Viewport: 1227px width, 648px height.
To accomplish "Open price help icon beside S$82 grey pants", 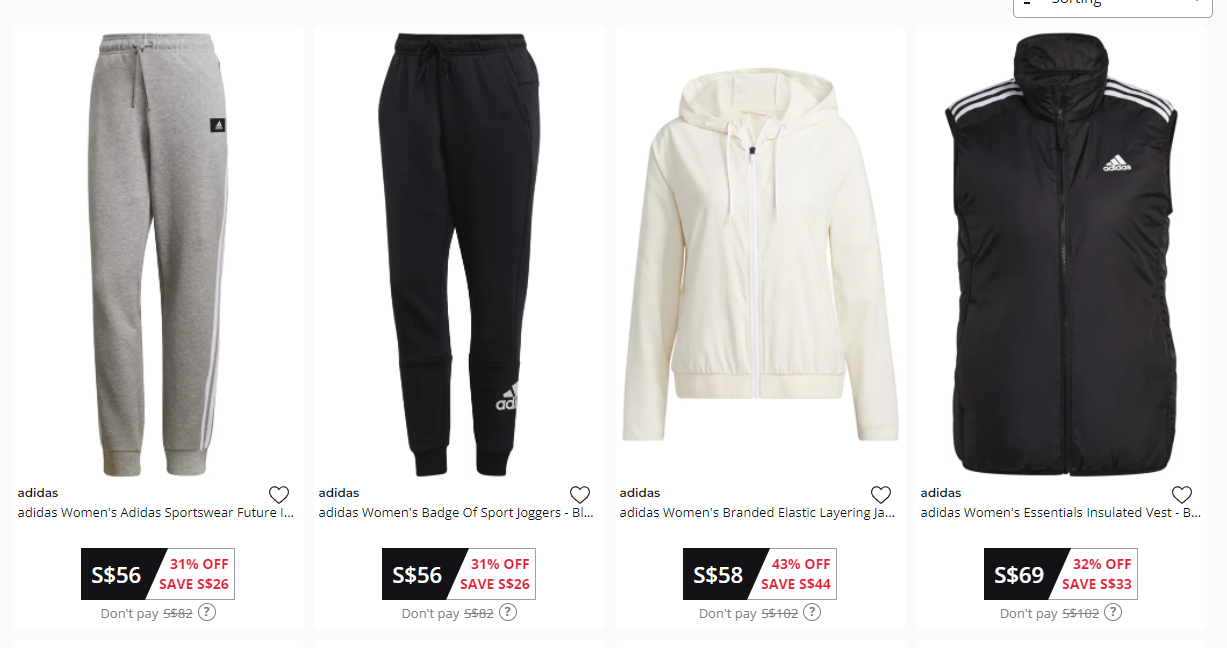I will pyautogui.click(x=207, y=612).
